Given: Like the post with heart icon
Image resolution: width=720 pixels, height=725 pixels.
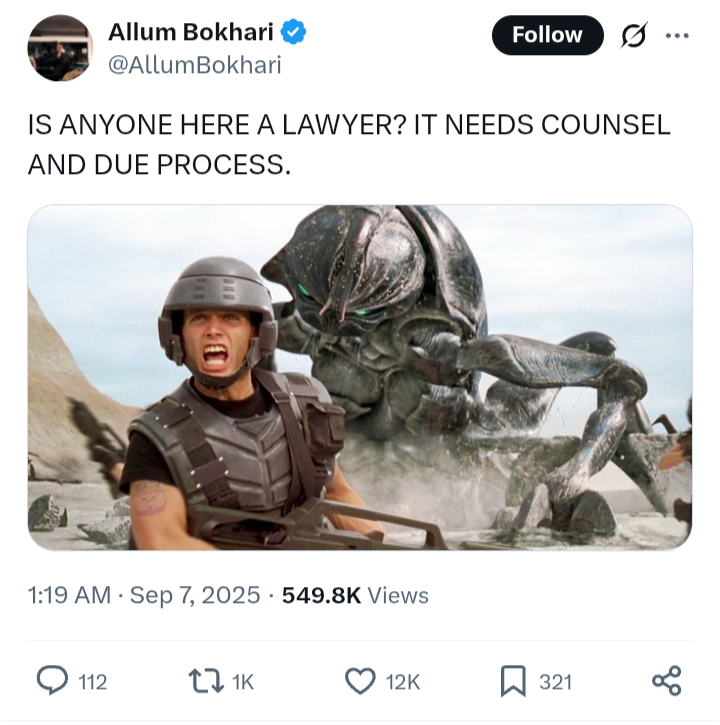Looking at the screenshot, I should pyautogui.click(x=360, y=681).
